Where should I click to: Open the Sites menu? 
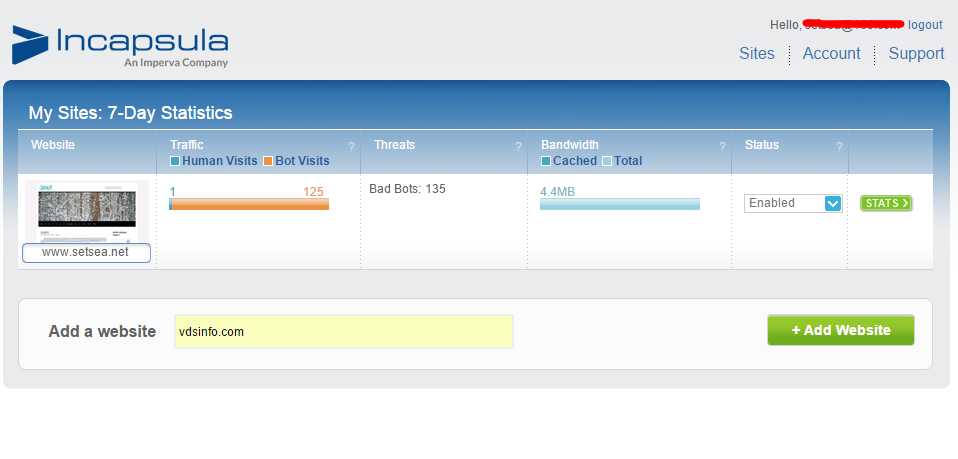[x=756, y=54]
